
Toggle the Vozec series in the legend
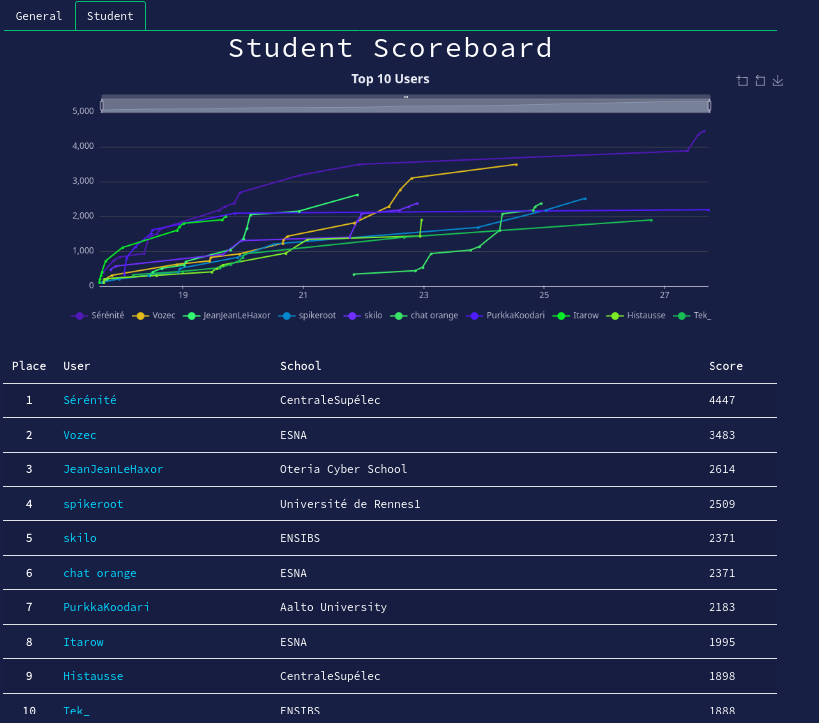154,316
